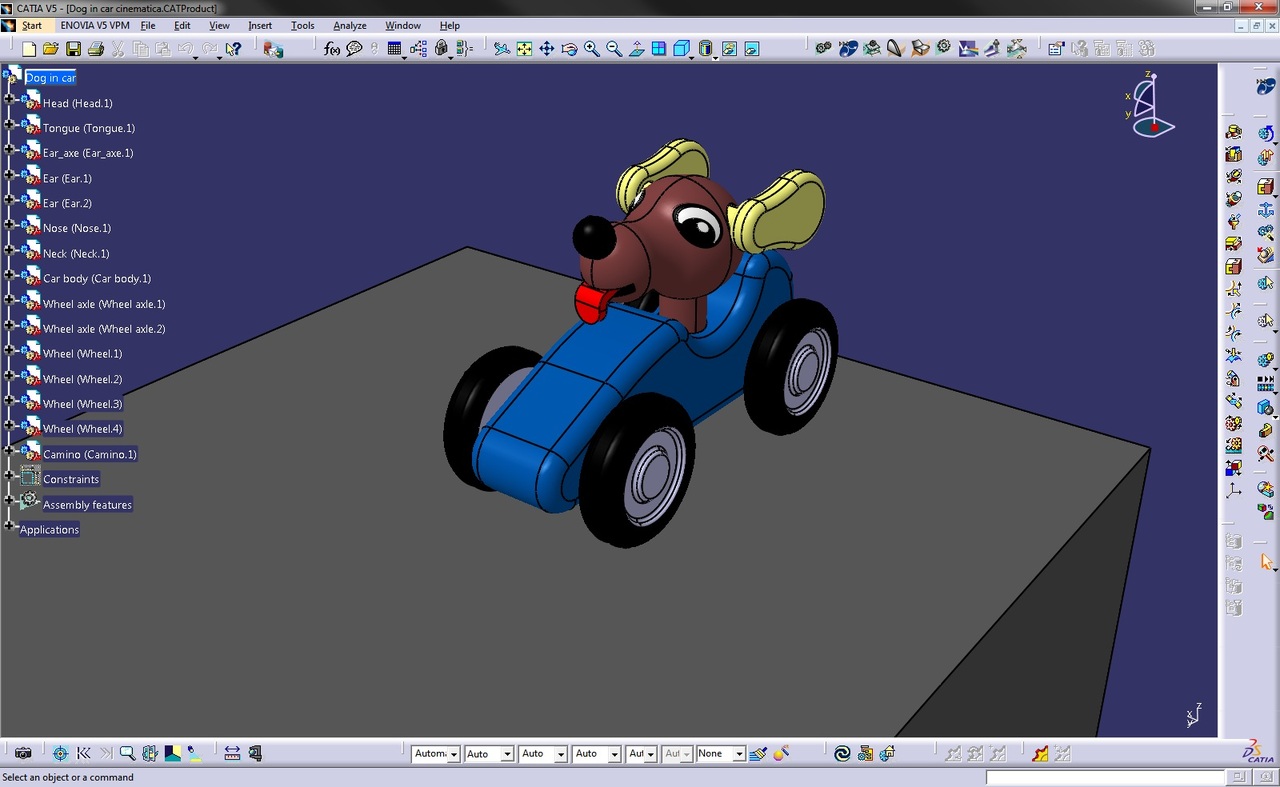Click the Update All spiral icon

(x=842, y=753)
